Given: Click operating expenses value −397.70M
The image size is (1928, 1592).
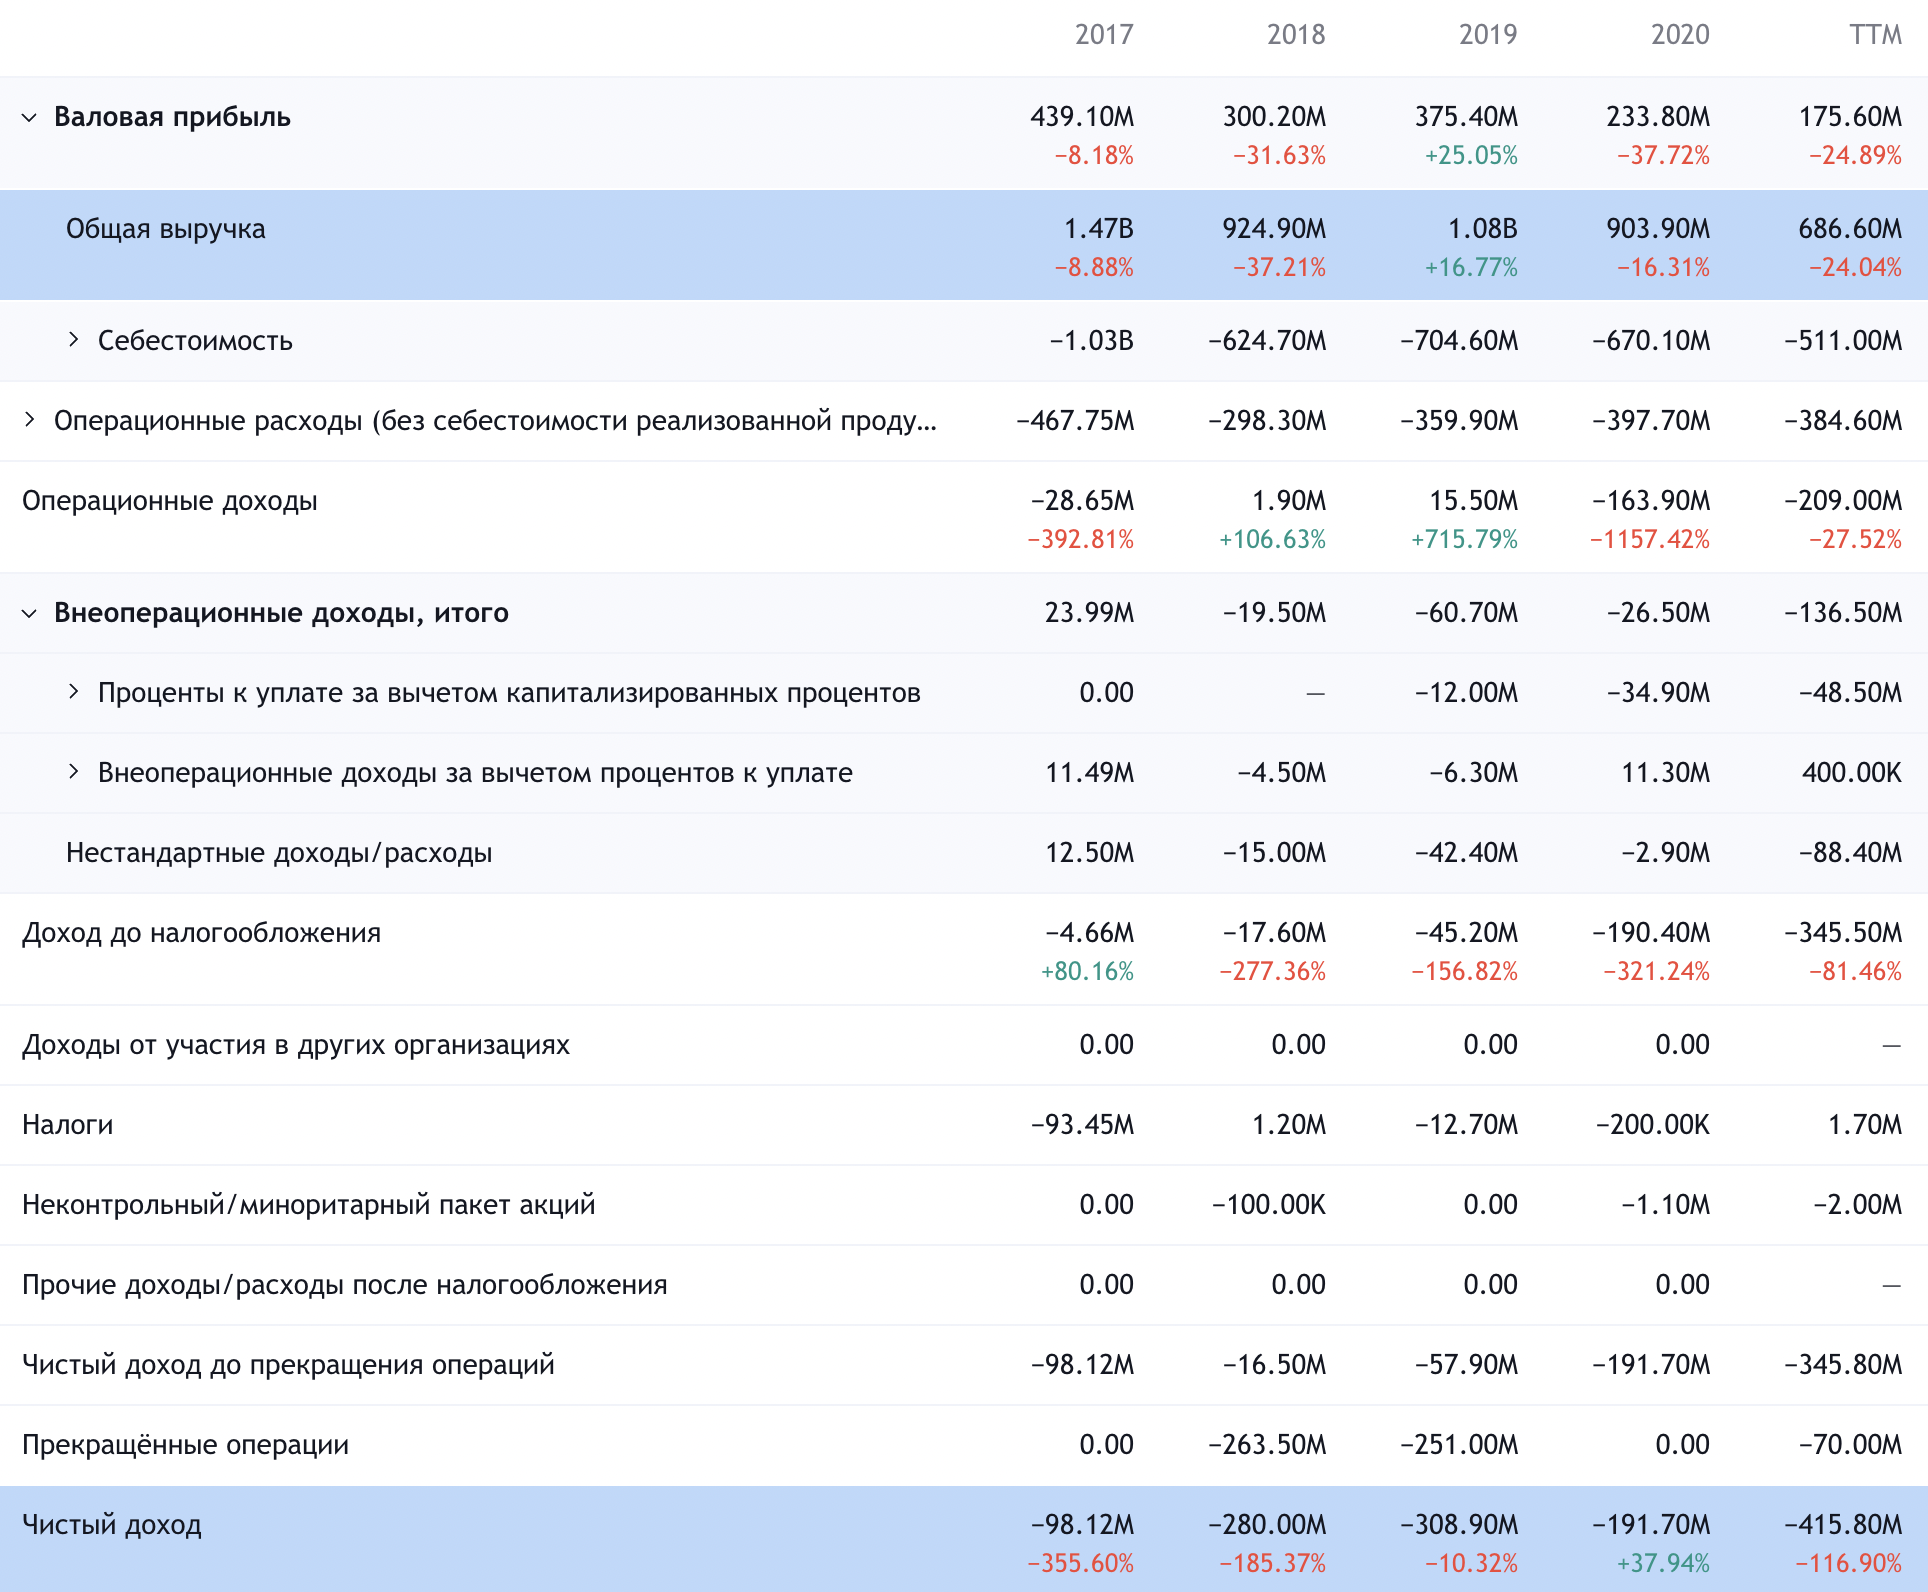Looking at the screenshot, I should tap(1651, 421).
